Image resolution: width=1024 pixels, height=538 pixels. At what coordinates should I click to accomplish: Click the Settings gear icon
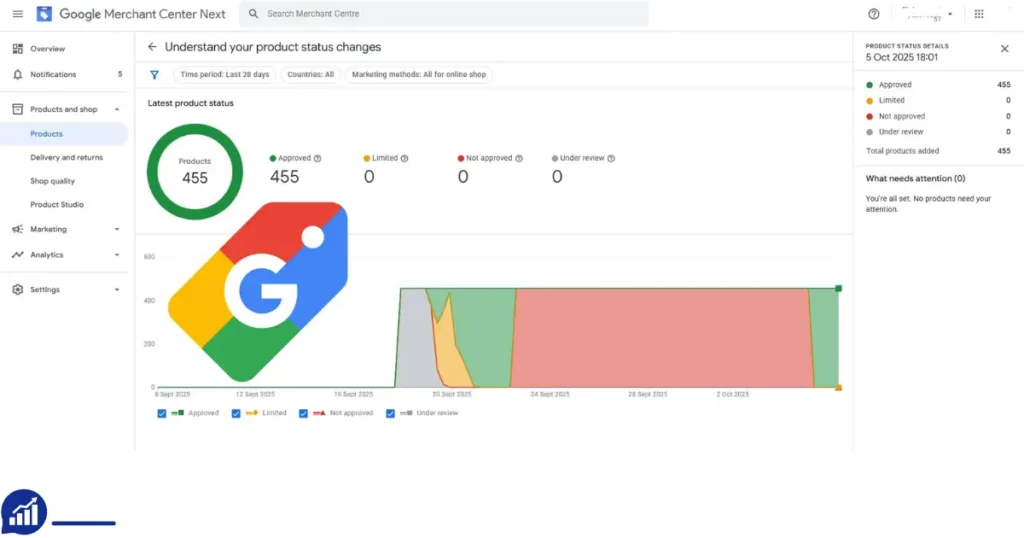[18, 289]
